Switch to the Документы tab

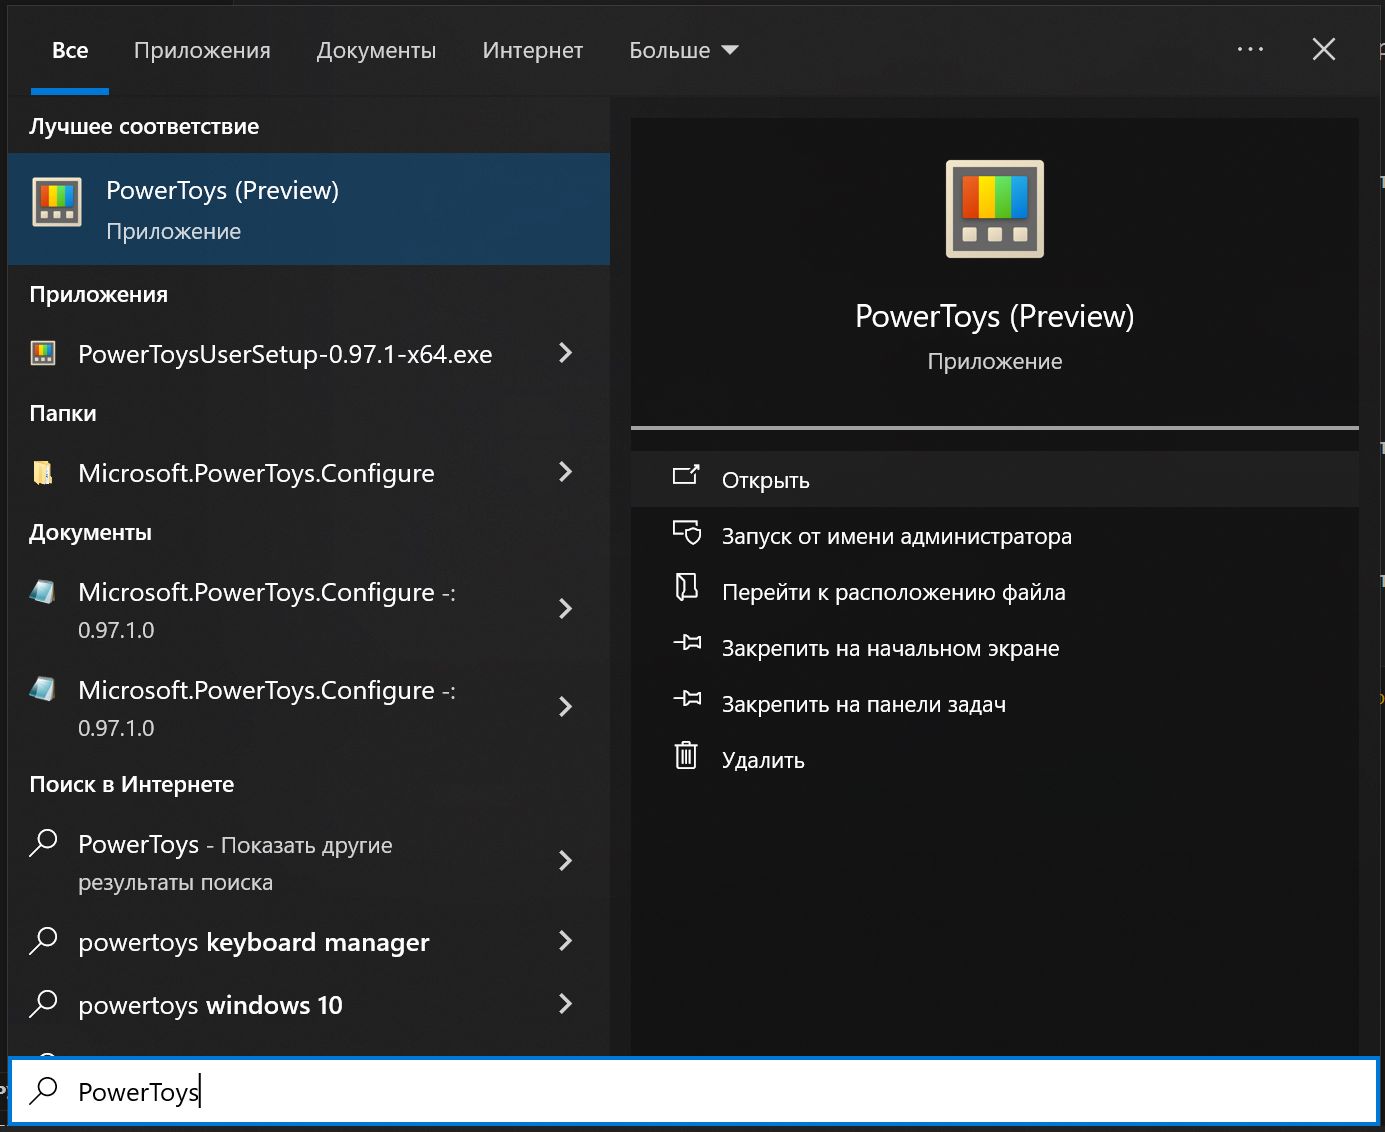(x=376, y=50)
